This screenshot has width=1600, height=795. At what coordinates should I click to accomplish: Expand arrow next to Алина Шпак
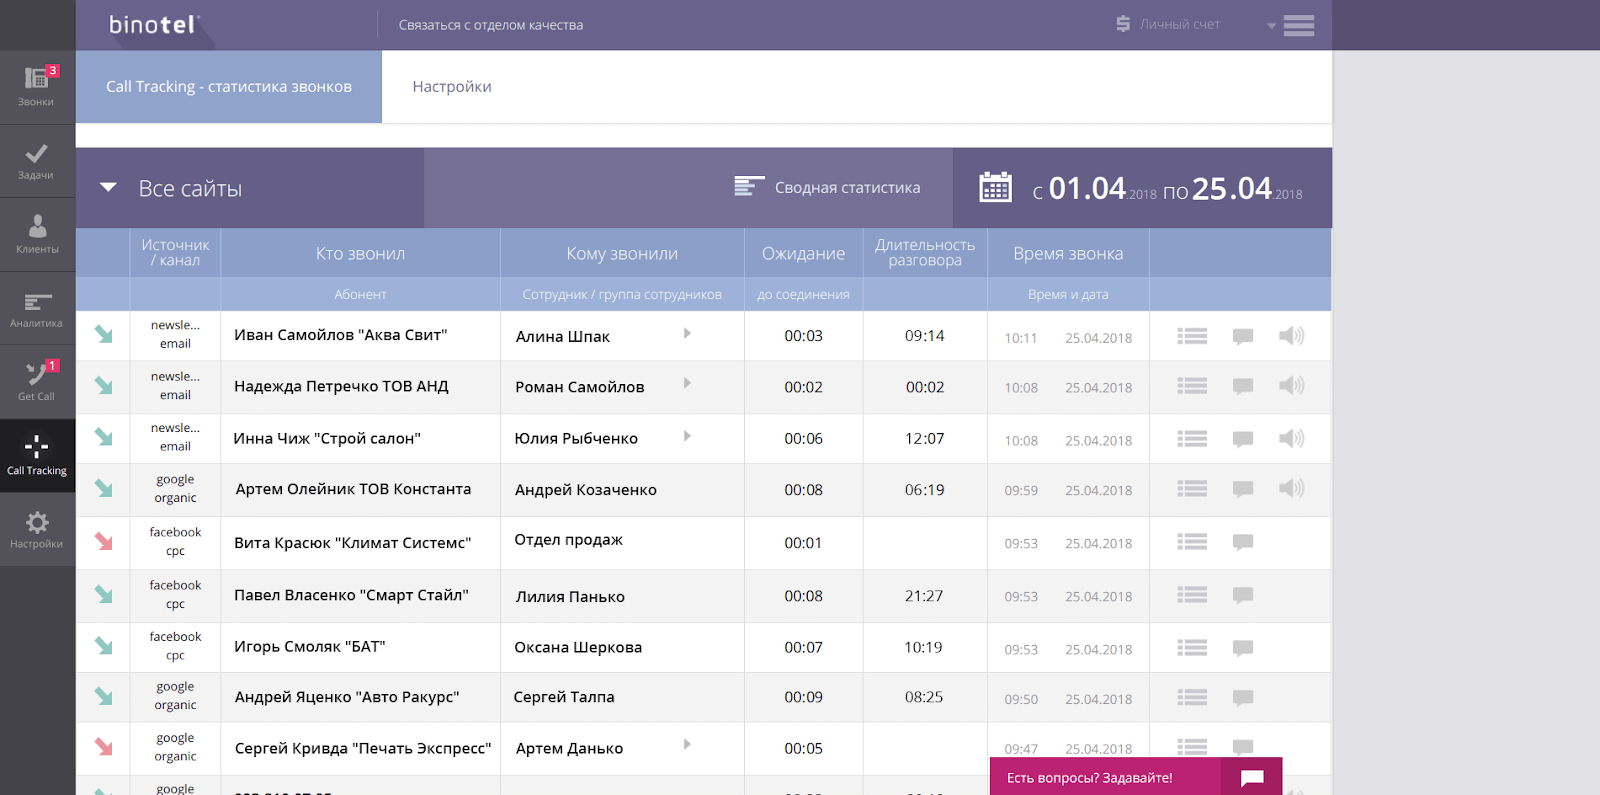[687, 334]
